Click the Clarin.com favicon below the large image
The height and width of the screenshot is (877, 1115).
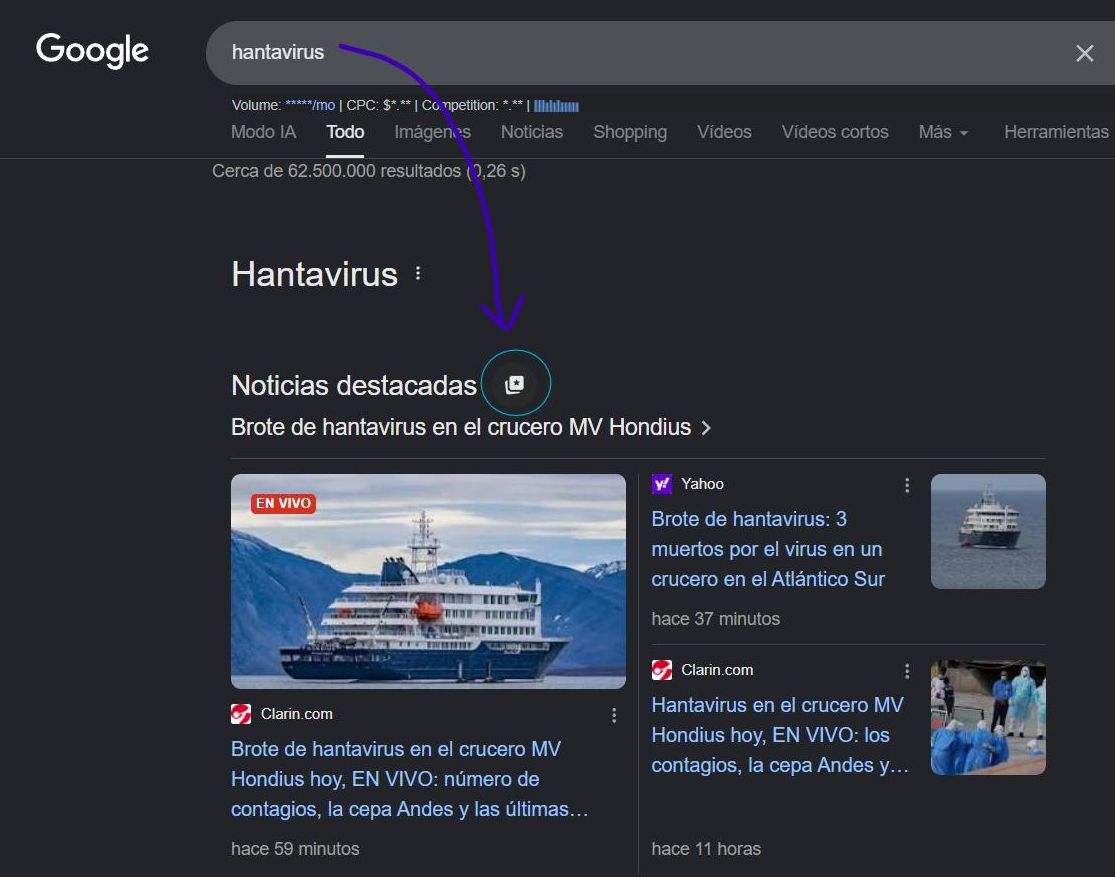pos(241,713)
